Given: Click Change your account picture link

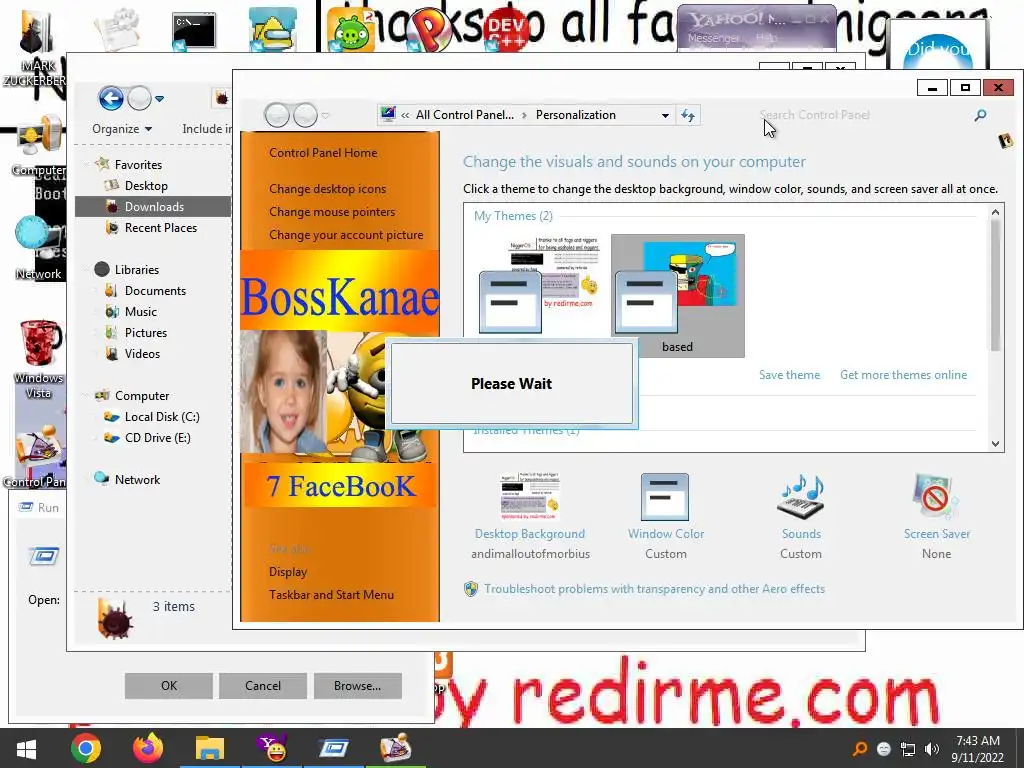Looking at the screenshot, I should pos(346,234).
